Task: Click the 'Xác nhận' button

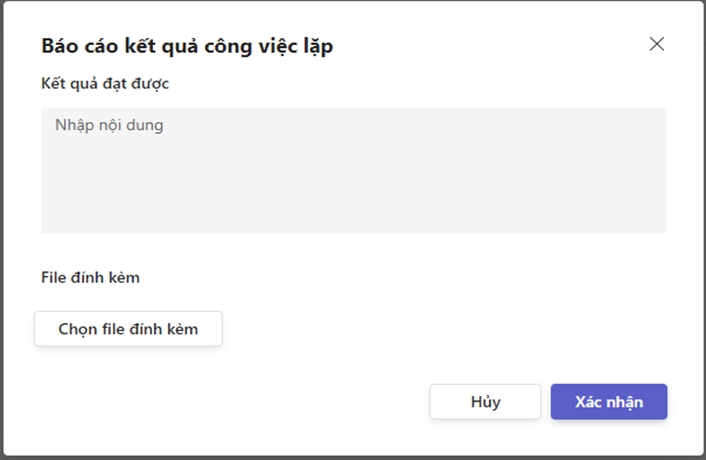Action: pos(608,402)
